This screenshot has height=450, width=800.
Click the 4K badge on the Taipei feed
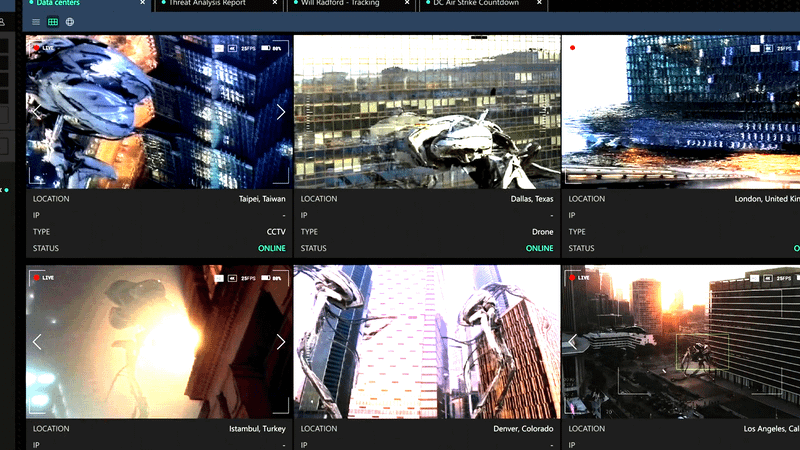click(x=232, y=48)
